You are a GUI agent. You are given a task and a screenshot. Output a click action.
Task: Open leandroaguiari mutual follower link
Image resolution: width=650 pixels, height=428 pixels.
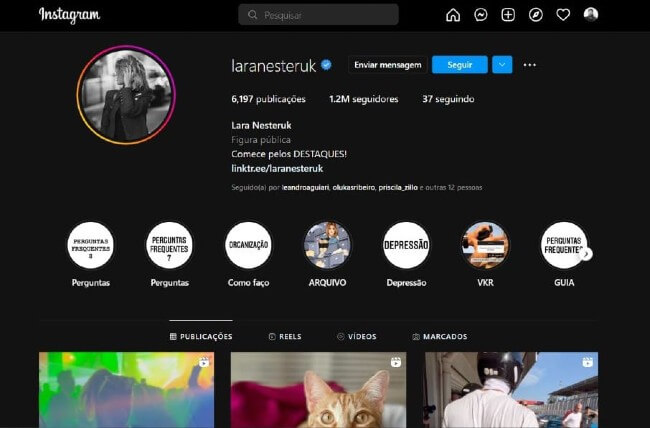tap(305, 187)
